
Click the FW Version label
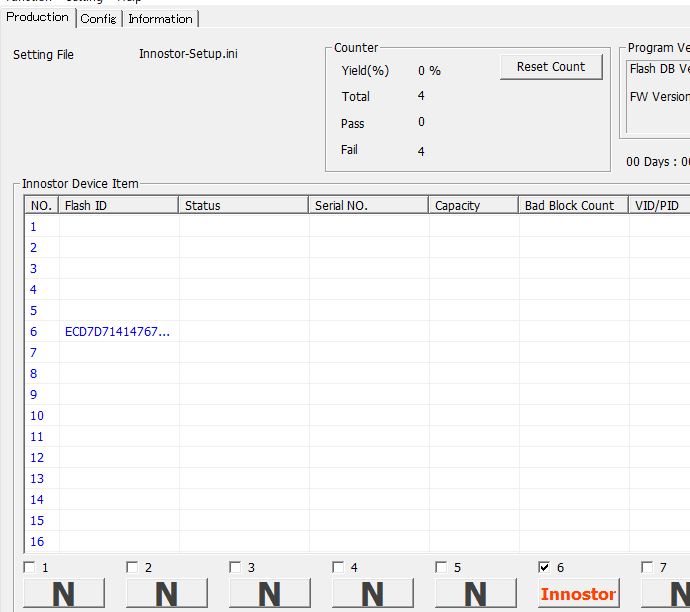(x=660, y=97)
